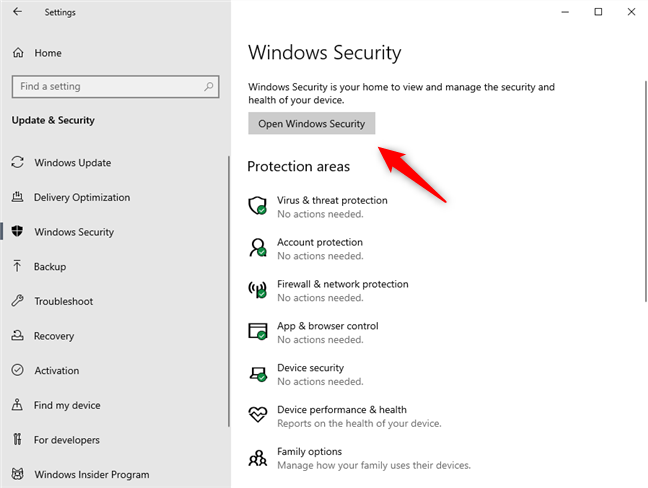Viewport: 648px width, 488px height.
Task: Click the Device performance & health heart icon
Action: tap(258, 415)
